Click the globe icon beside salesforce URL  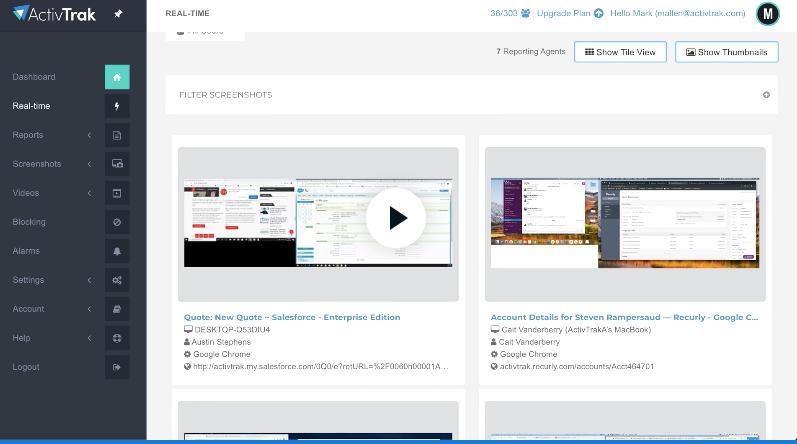(187, 366)
